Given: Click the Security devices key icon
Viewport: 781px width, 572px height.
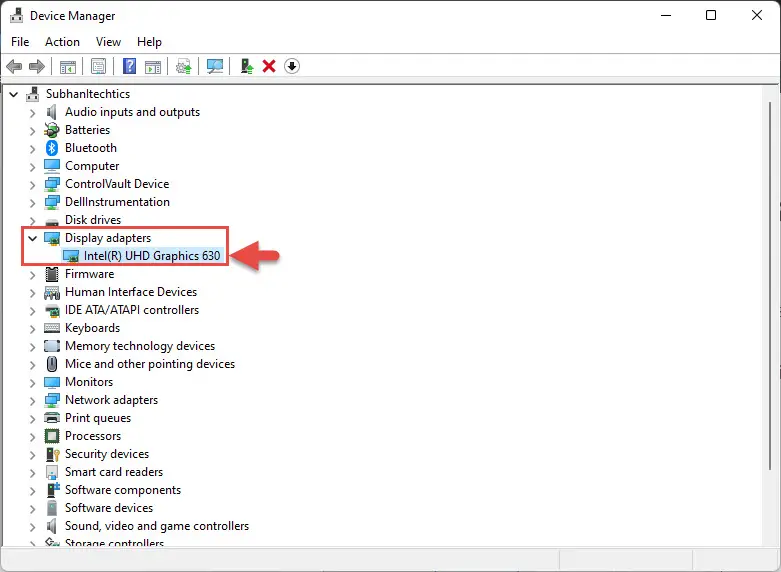Looking at the screenshot, I should [x=52, y=454].
